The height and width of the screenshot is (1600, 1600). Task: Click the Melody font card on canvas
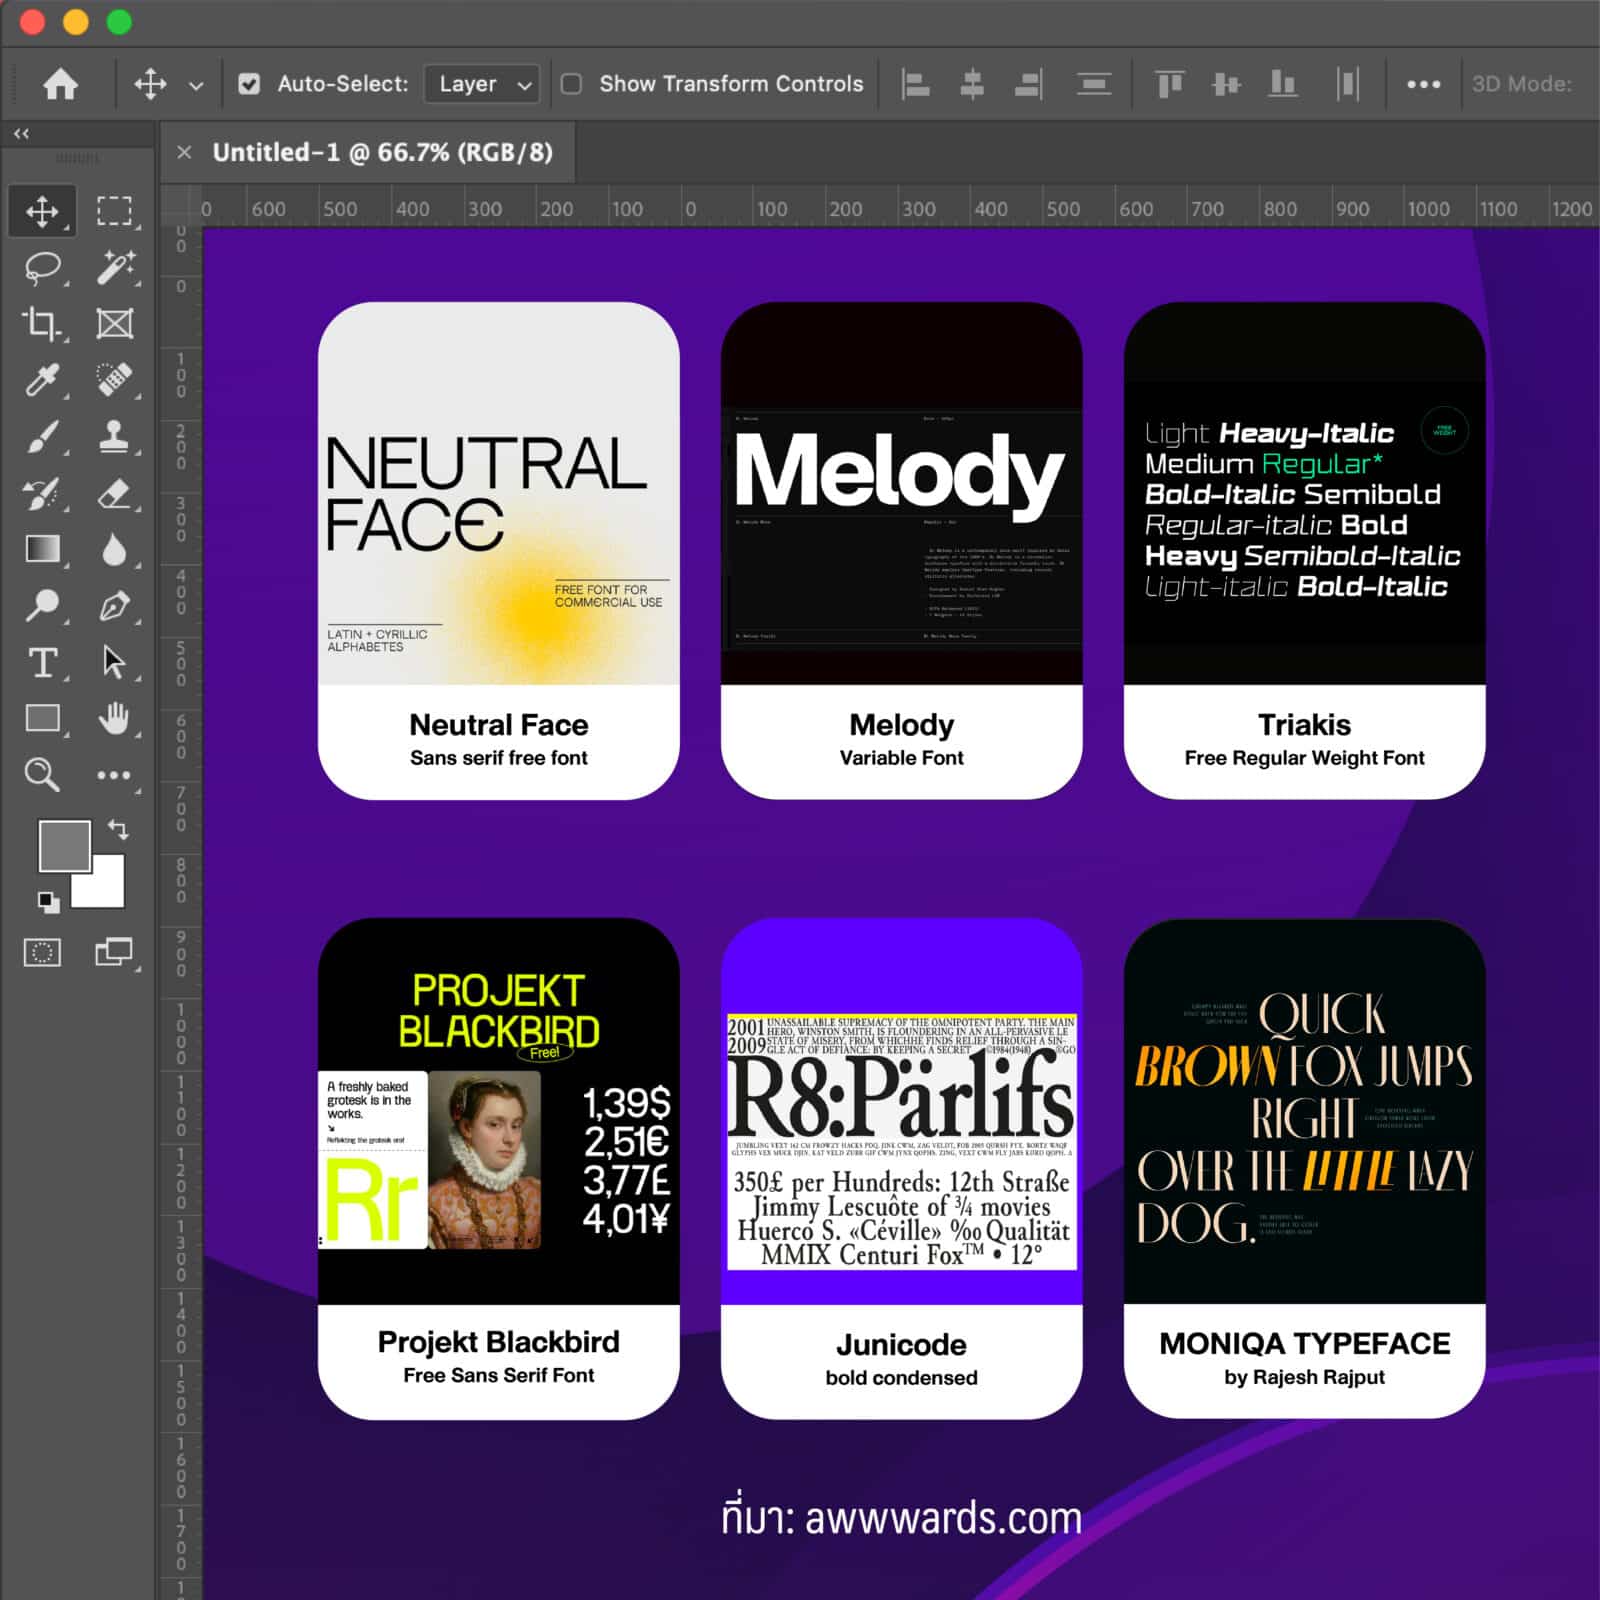point(901,550)
